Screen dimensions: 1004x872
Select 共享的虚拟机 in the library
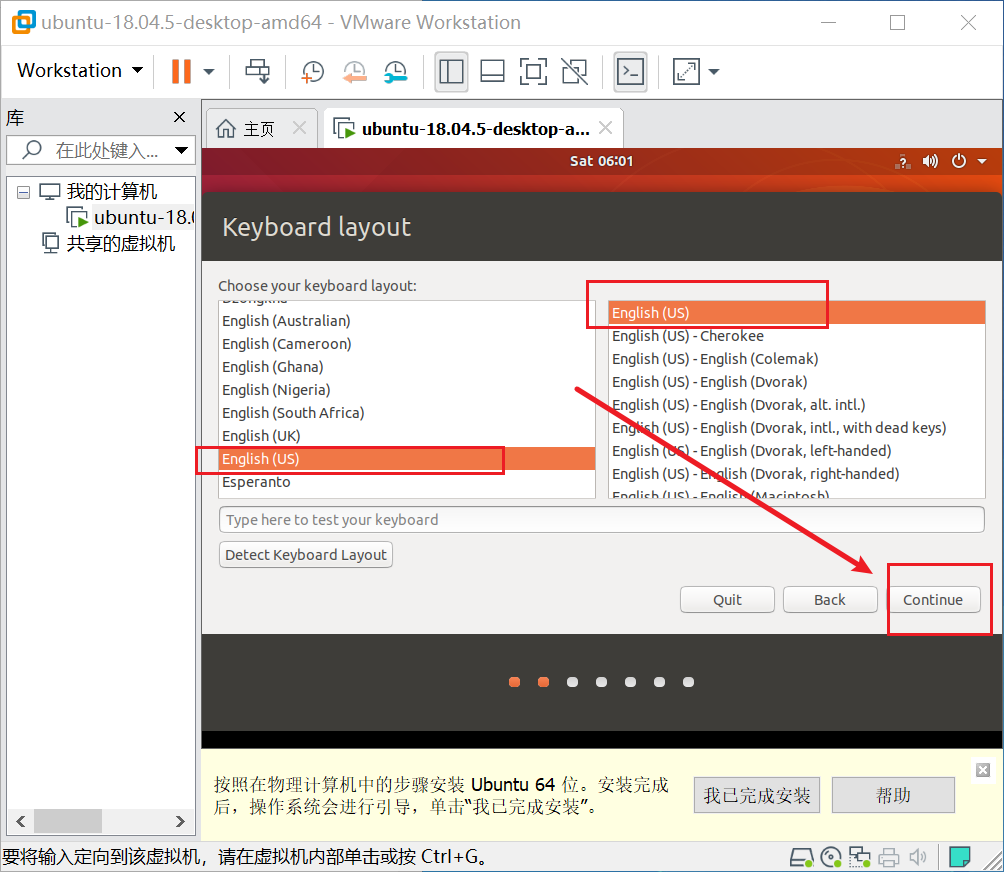120,244
